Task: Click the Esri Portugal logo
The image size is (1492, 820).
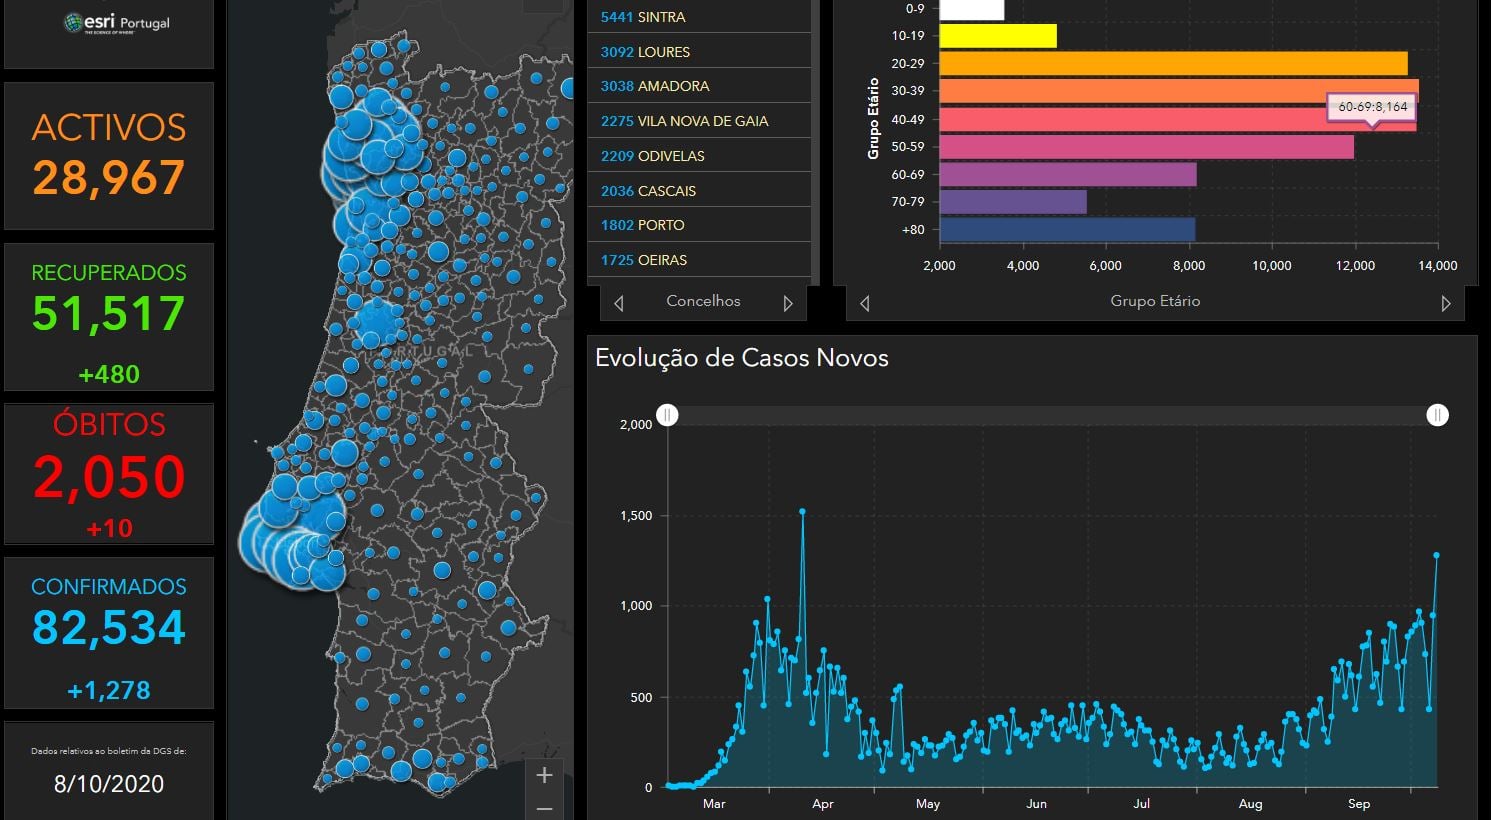Action: pos(116,23)
